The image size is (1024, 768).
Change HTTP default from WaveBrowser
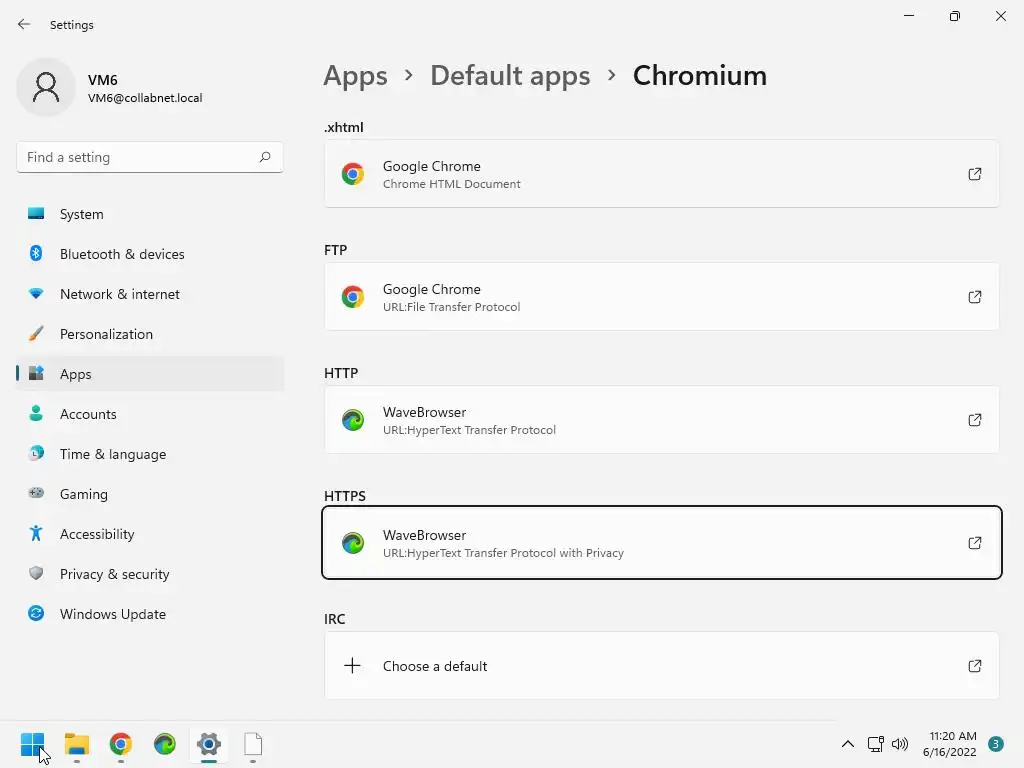[661, 420]
